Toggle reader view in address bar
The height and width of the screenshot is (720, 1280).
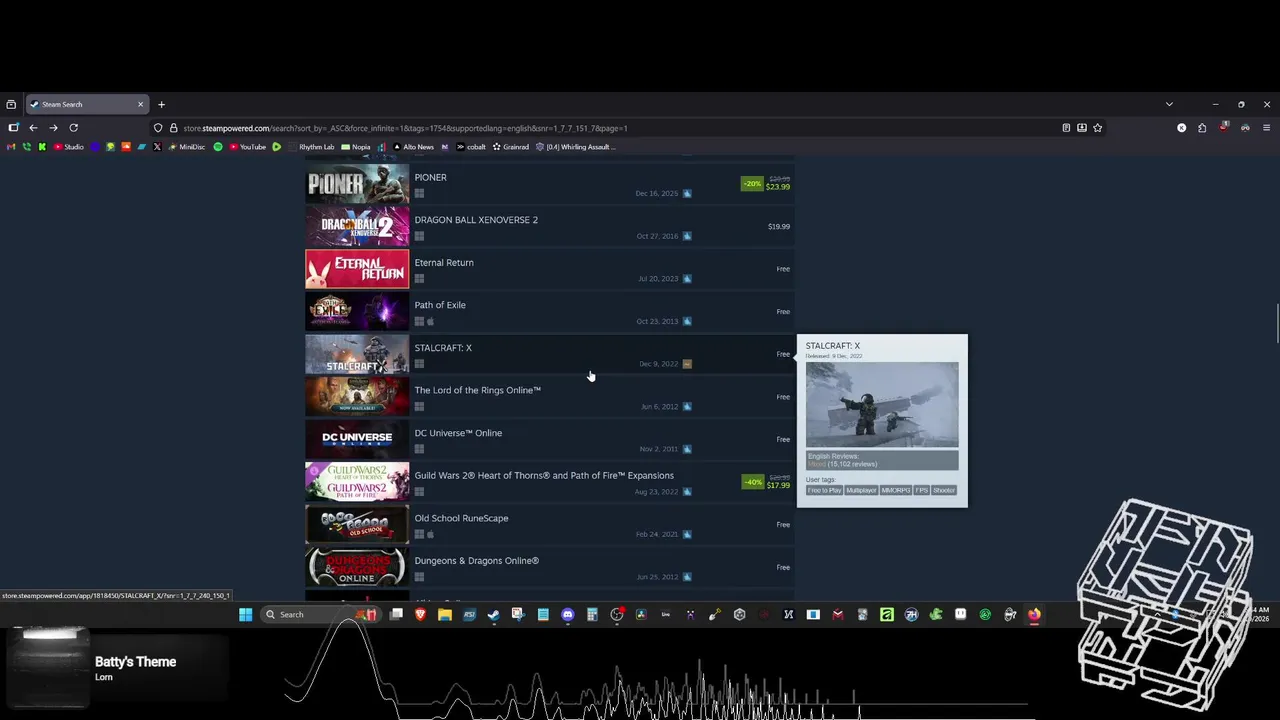1066,128
